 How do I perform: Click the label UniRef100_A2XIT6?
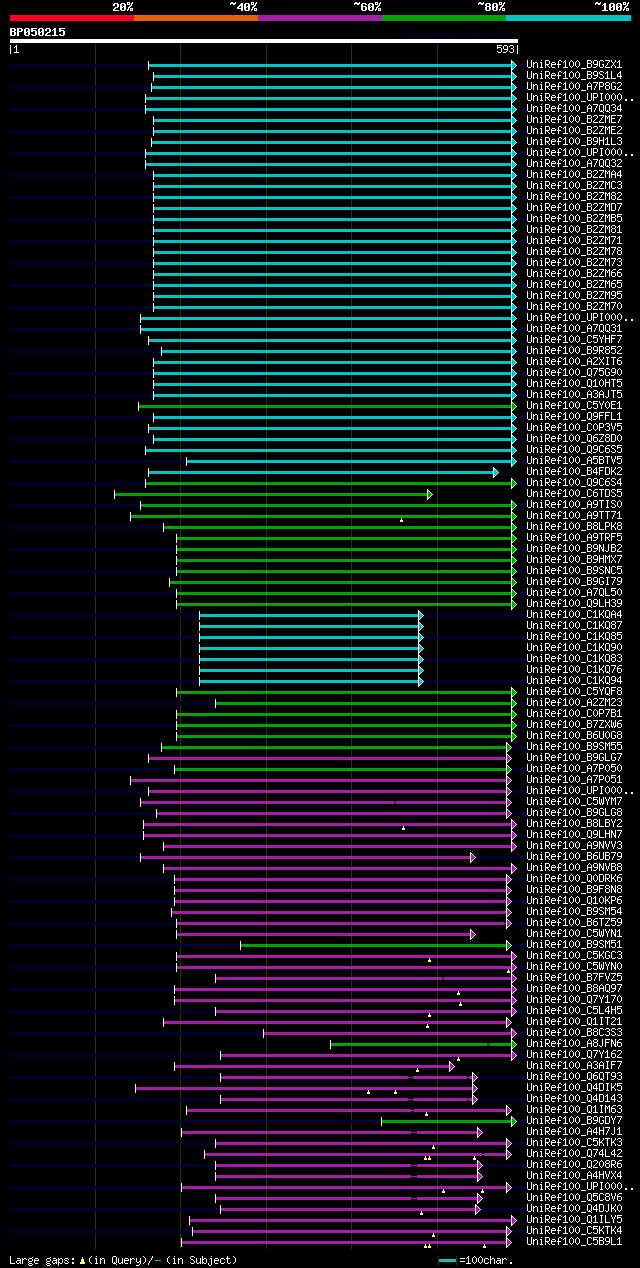click(575, 362)
